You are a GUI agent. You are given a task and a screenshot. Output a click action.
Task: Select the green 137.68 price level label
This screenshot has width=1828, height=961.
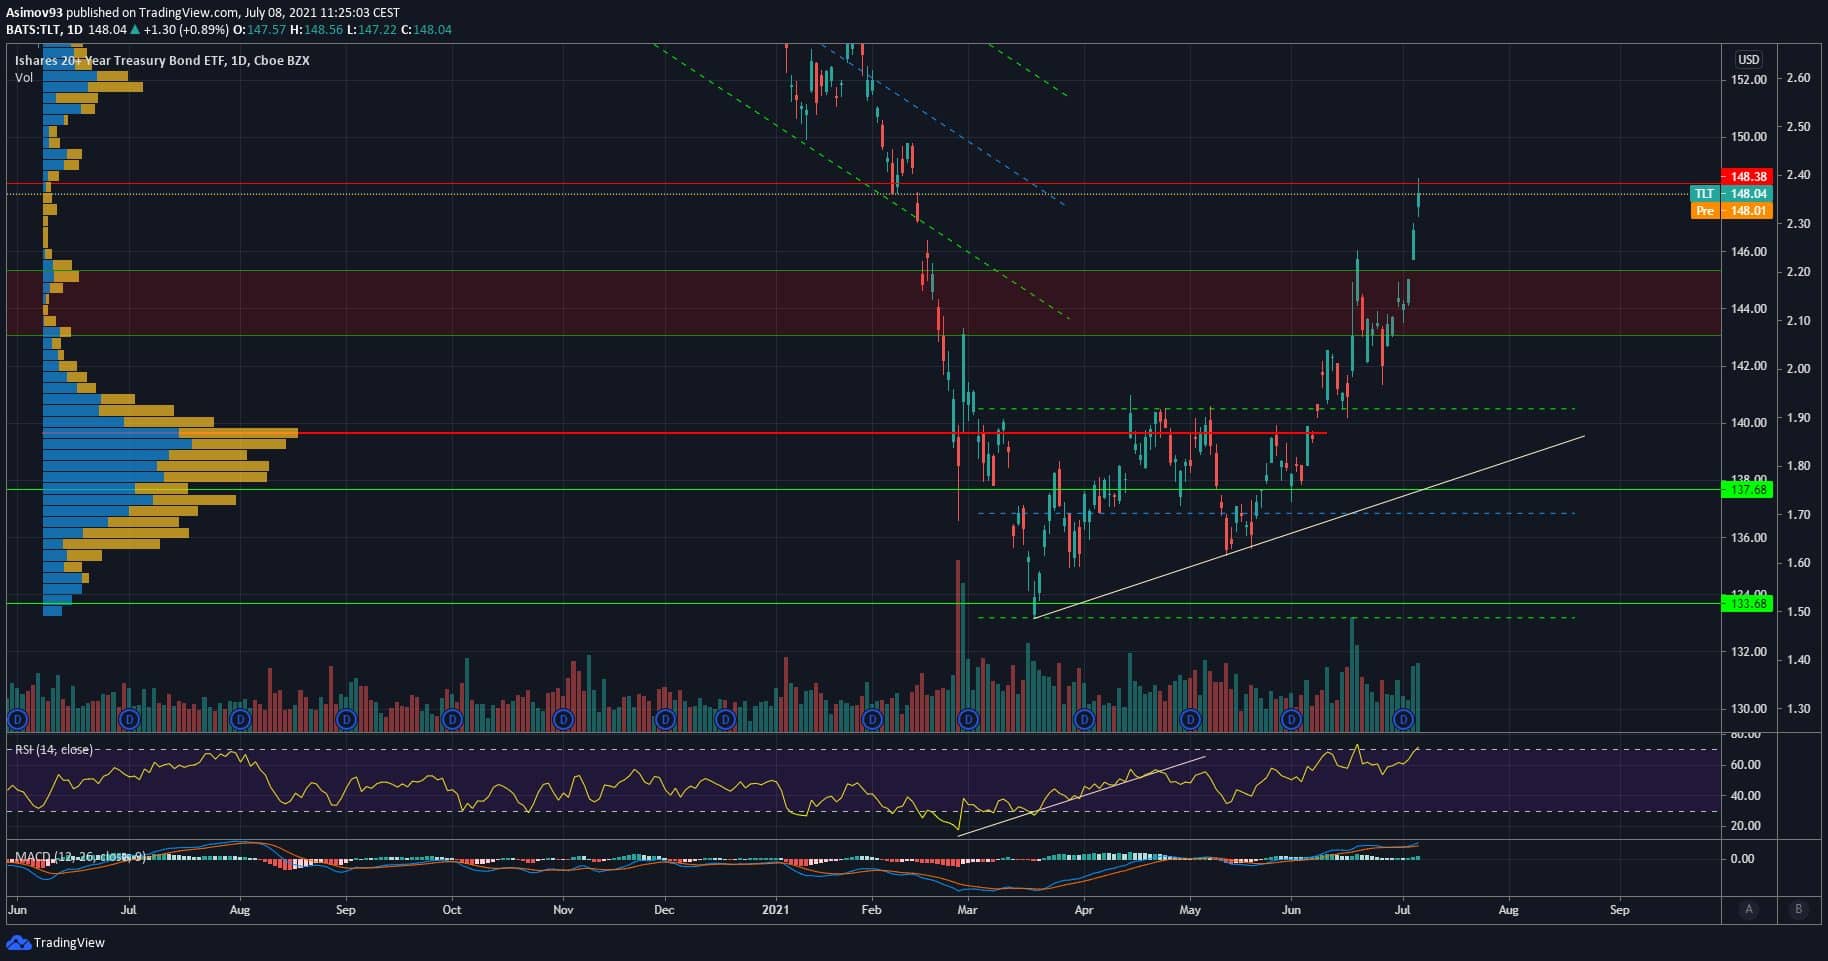(1749, 490)
